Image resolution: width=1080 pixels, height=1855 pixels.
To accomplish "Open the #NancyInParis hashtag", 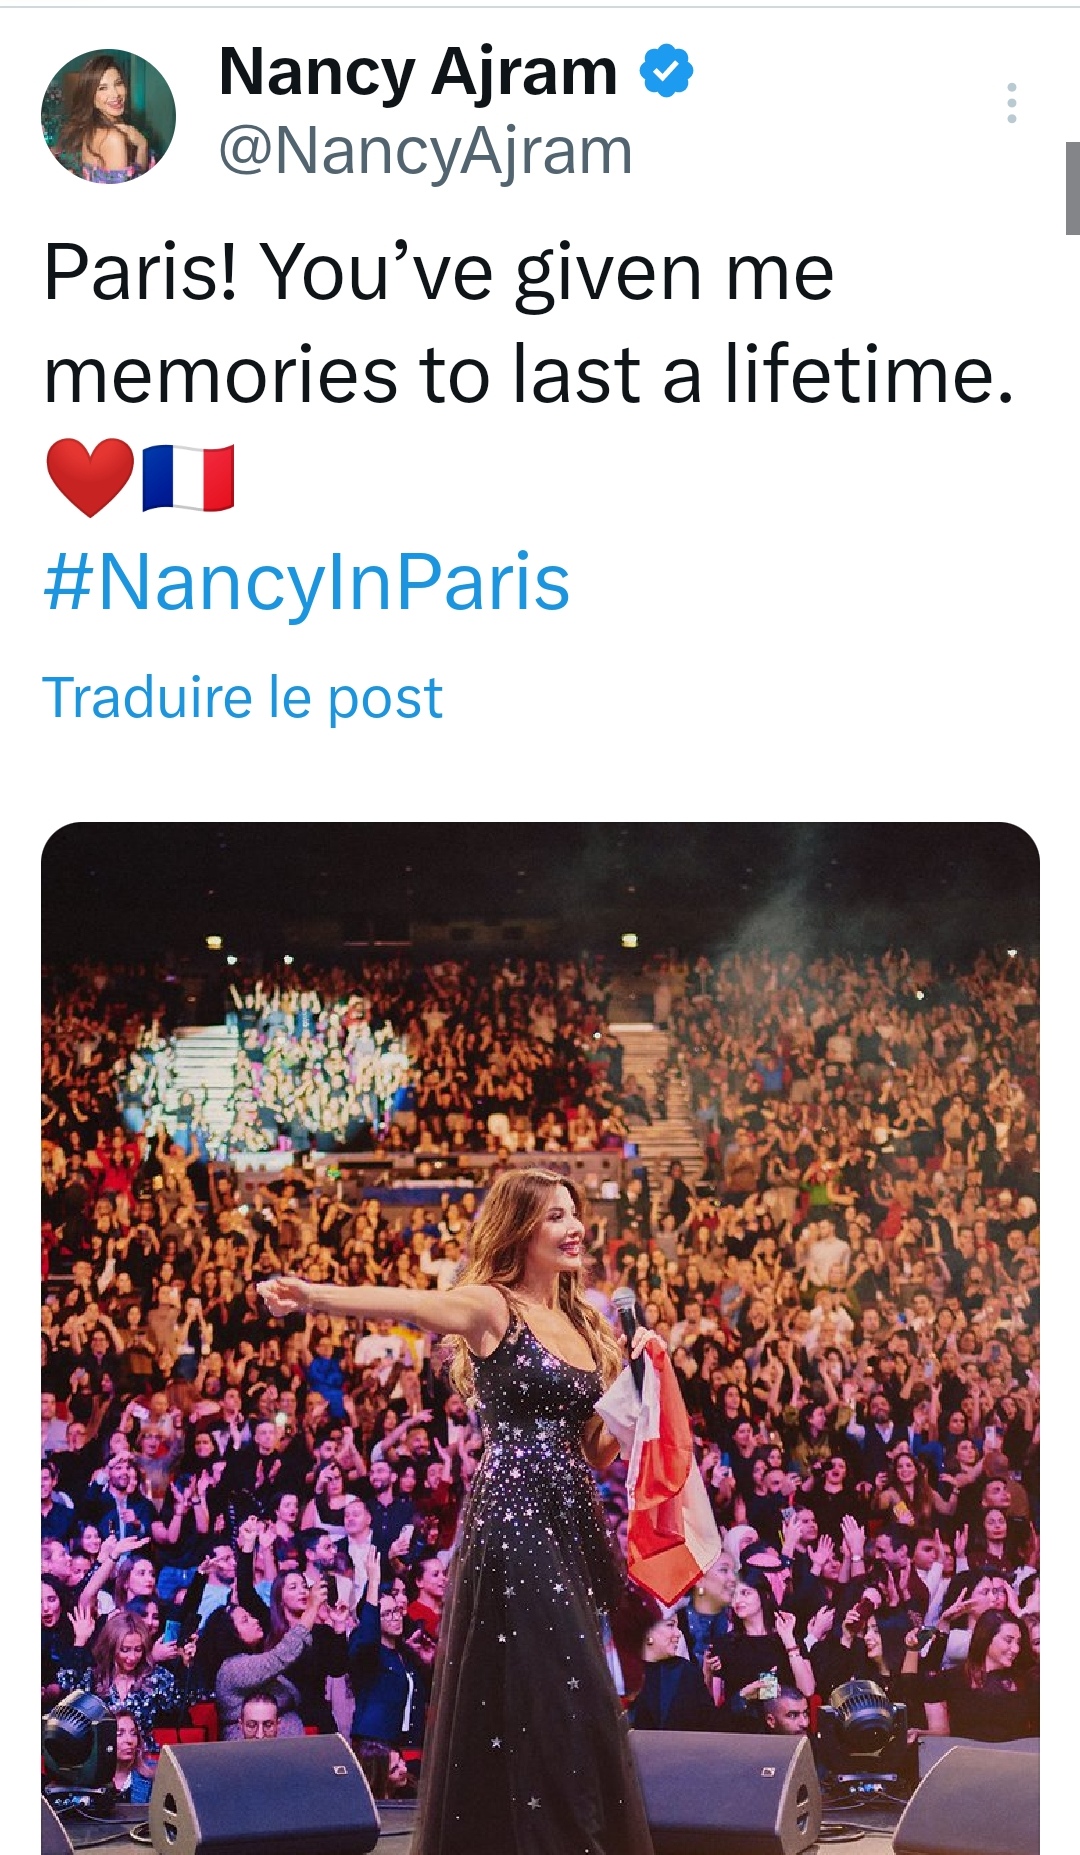I will pyautogui.click(x=306, y=583).
